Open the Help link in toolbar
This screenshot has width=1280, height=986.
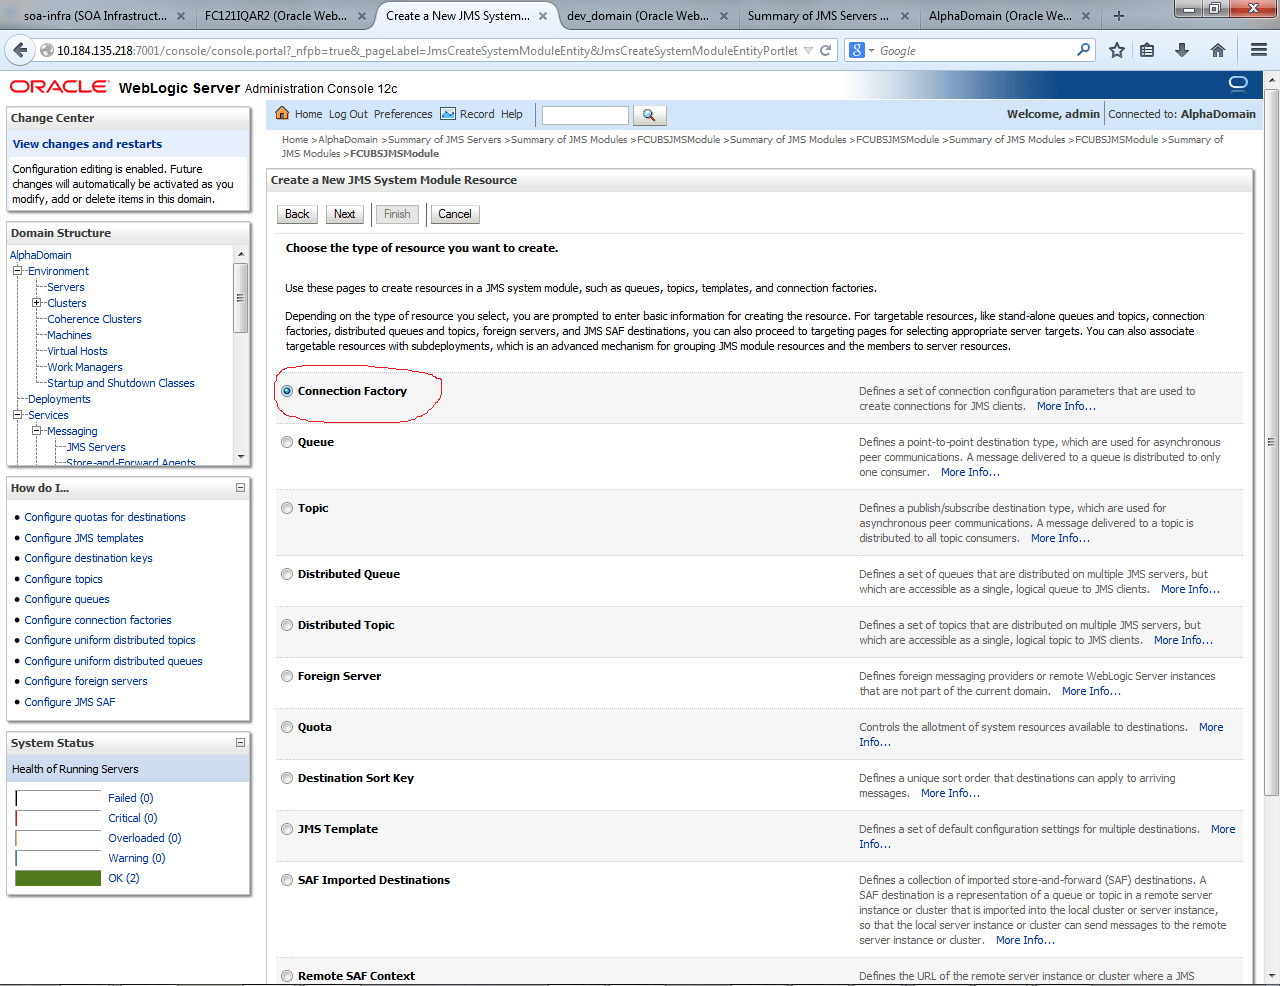512,114
